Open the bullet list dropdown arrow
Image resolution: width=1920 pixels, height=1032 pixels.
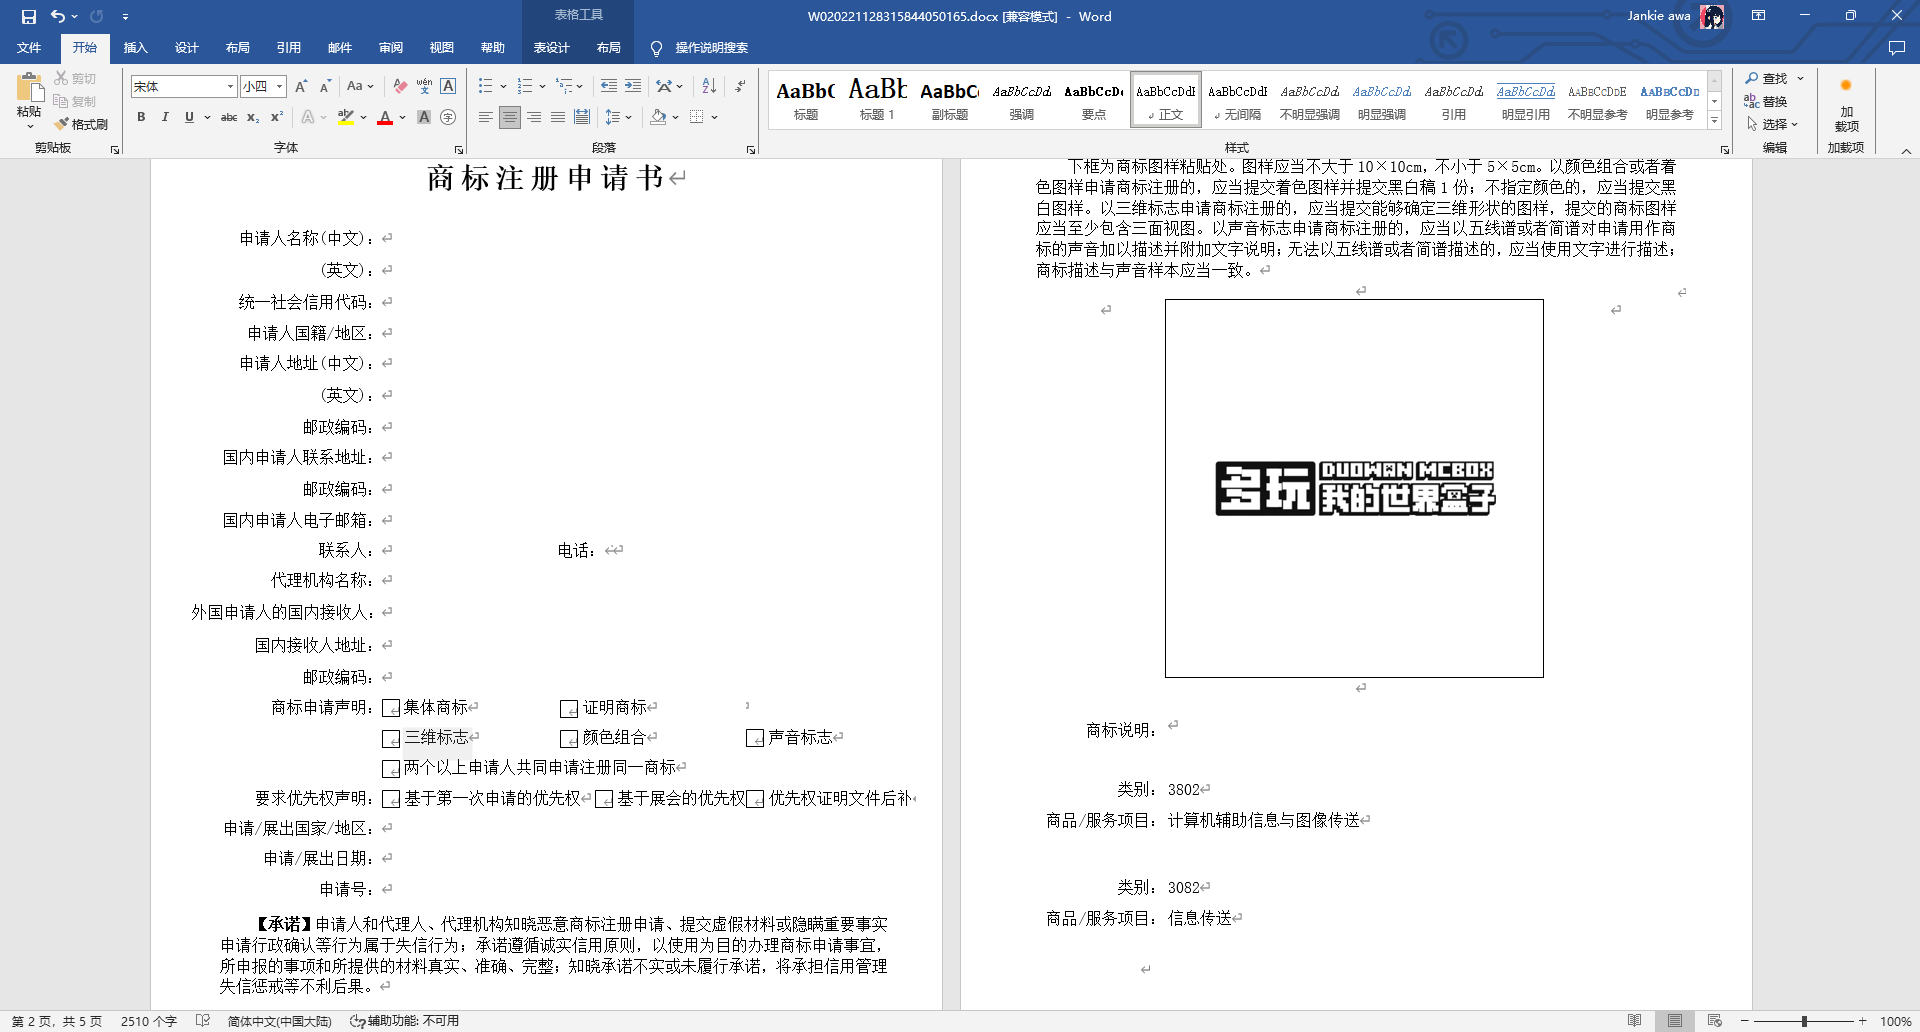(x=503, y=86)
